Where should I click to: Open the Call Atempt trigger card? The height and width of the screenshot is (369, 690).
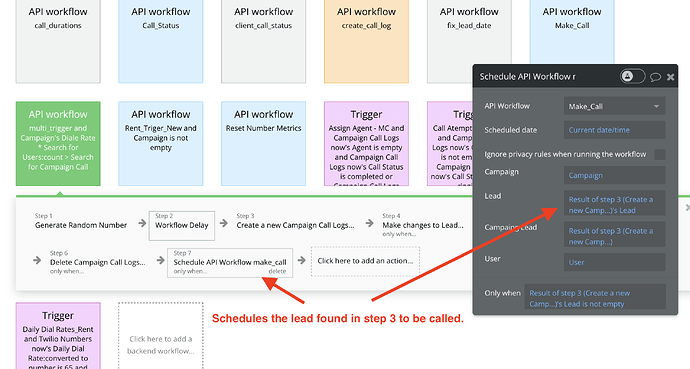pyautogui.click(x=450, y=143)
